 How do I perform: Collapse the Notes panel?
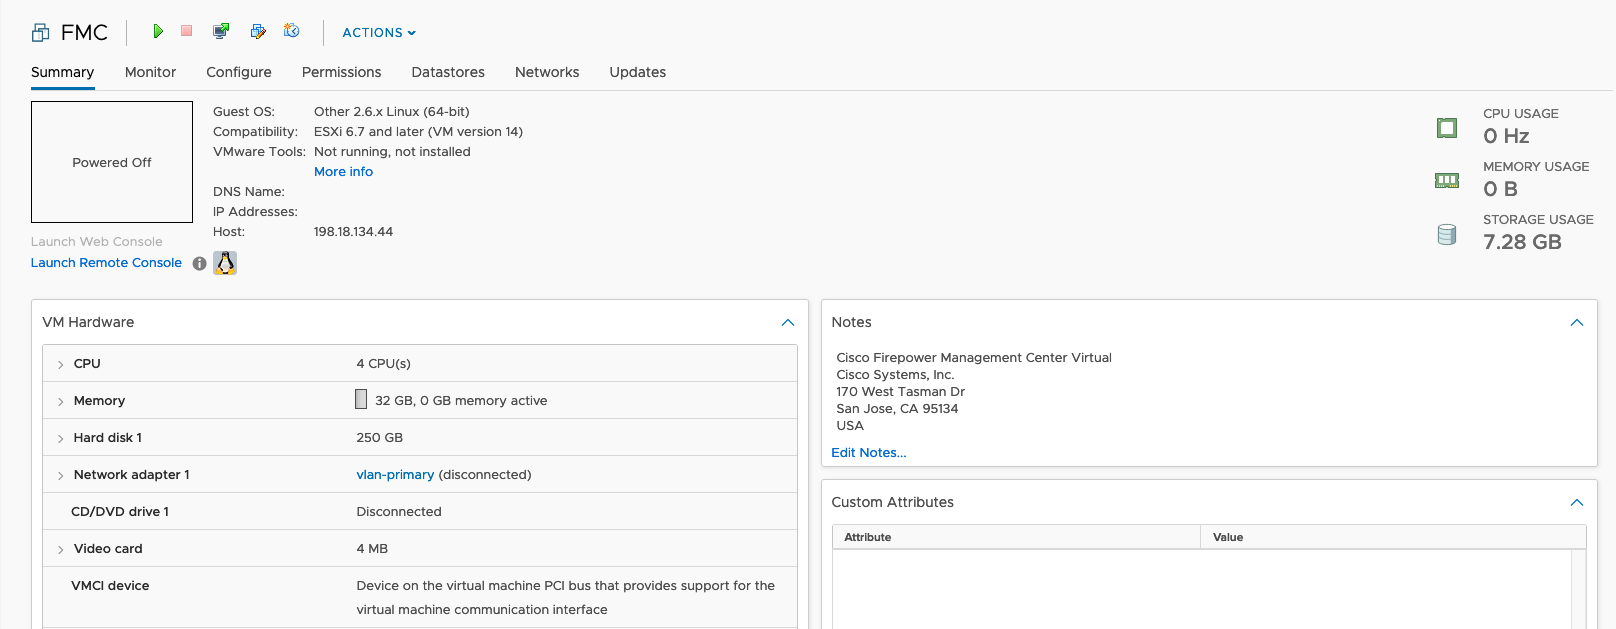(1576, 323)
